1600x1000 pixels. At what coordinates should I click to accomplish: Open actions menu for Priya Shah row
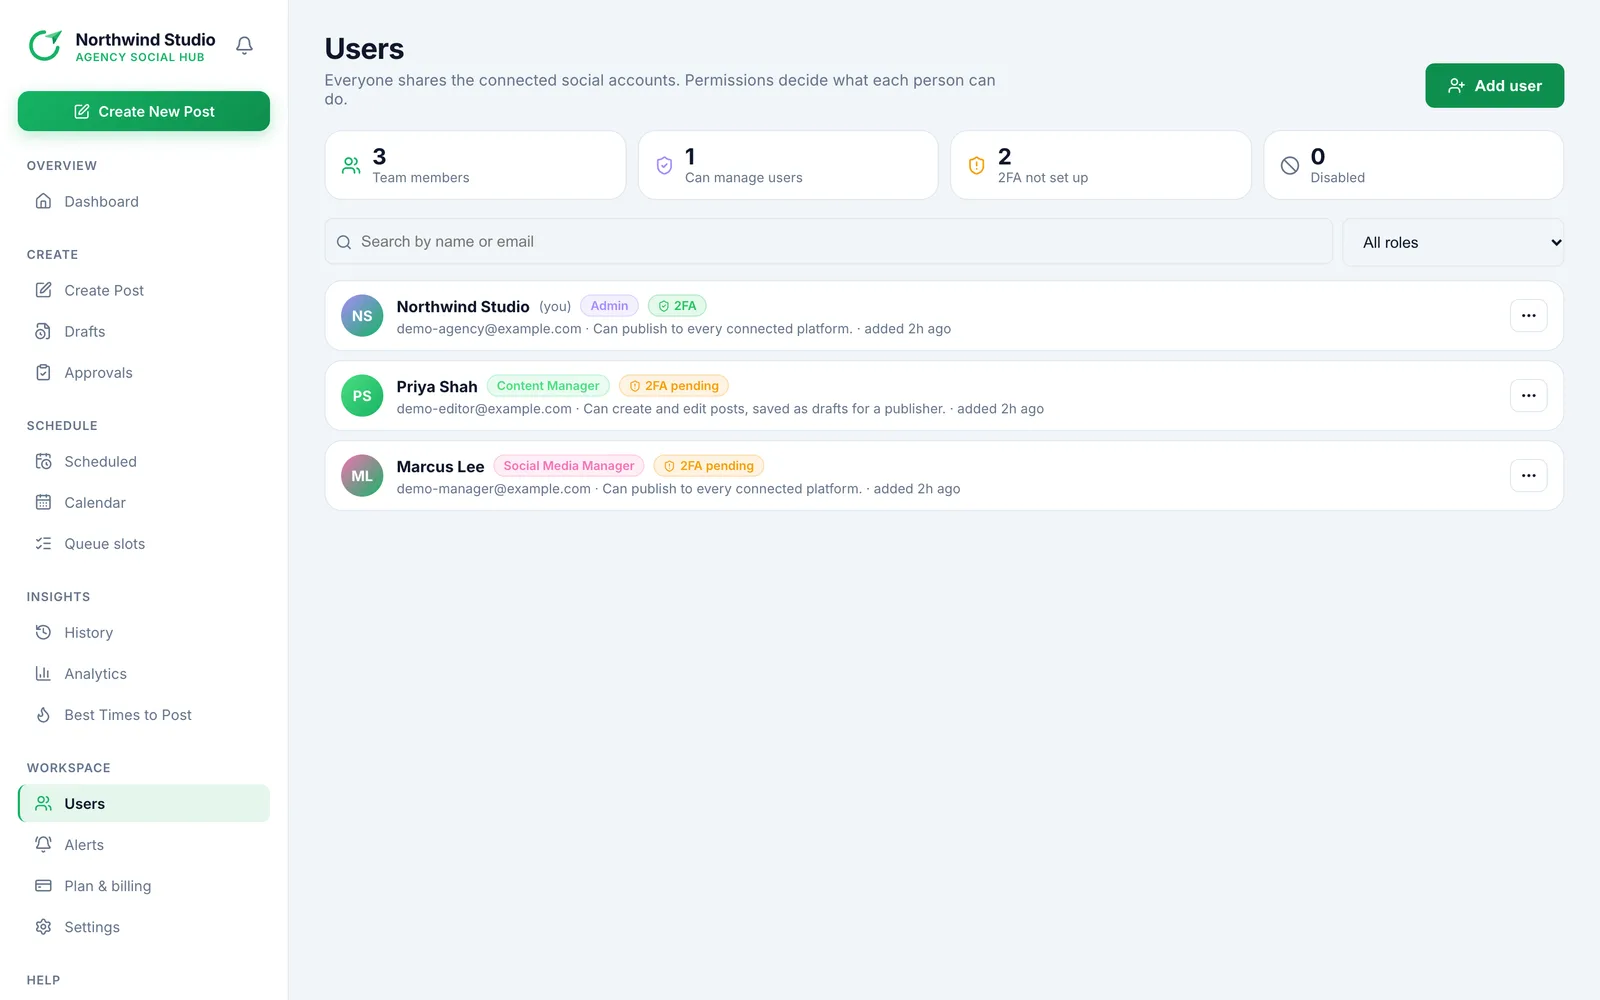1528,396
